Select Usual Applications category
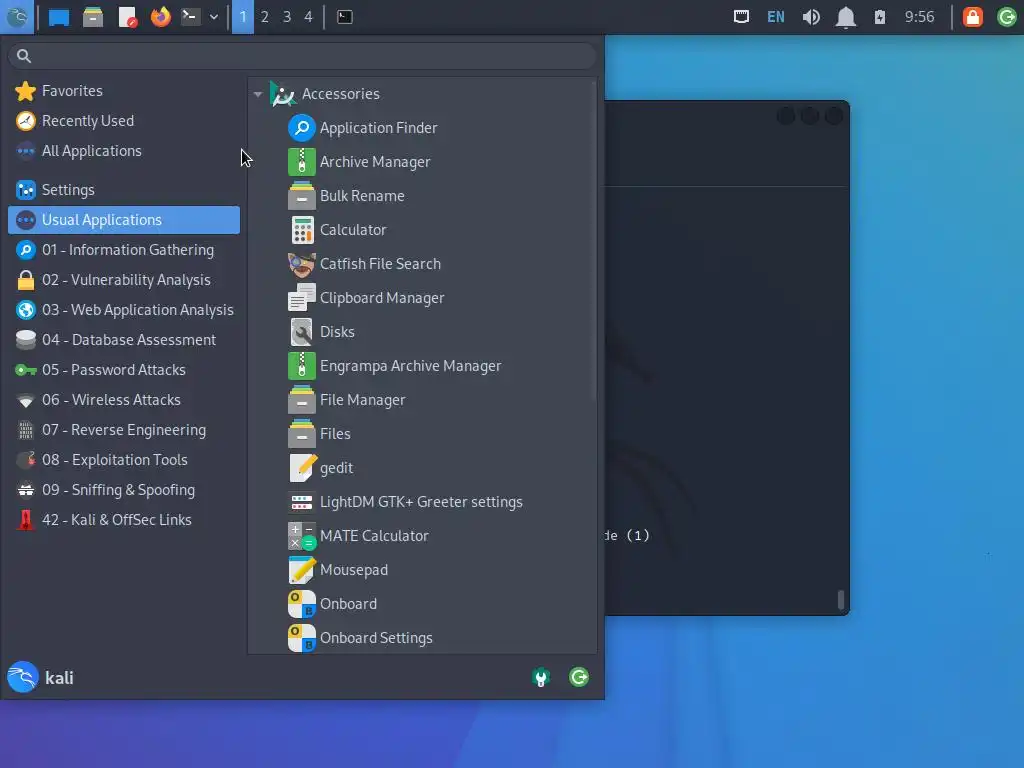Image resolution: width=1024 pixels, height=768 pixels. pyautogui.click(x=124, y=220)
